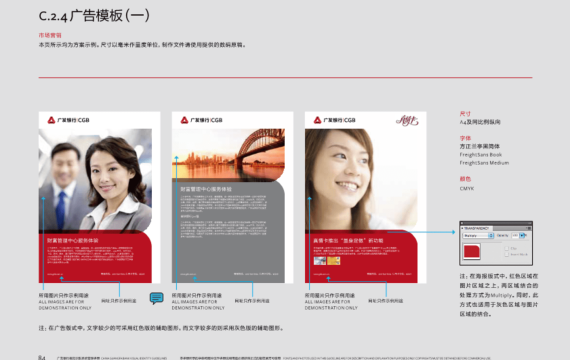This screenshot has height=360, width=570.
Task: Select the smiling woman portrait photo
Action: (x=361, y=180)
